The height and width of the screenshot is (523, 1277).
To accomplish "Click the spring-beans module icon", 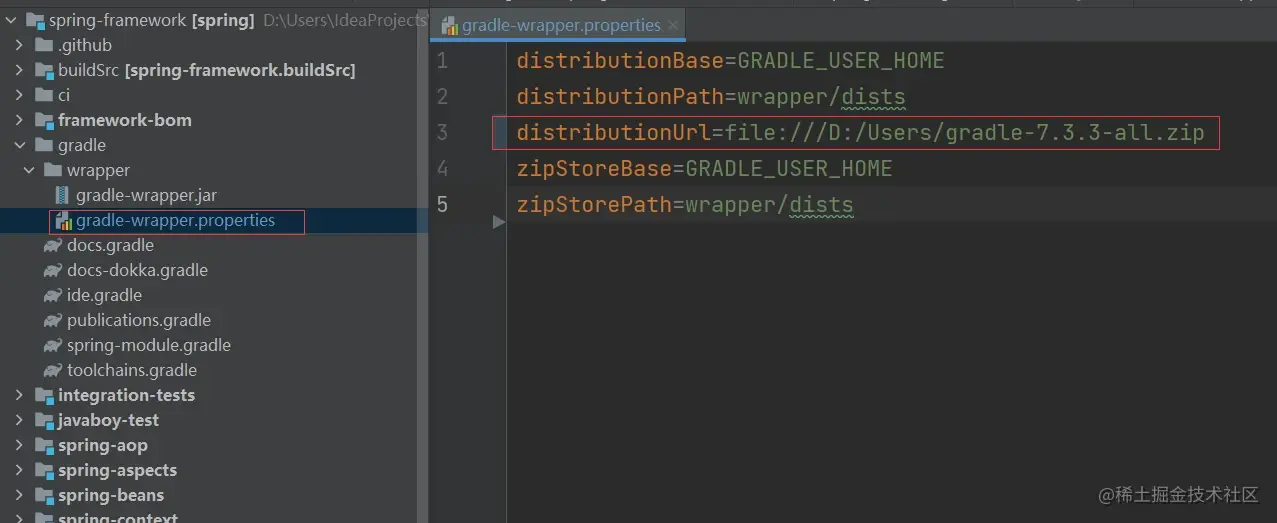I will [x=43, y=495].
